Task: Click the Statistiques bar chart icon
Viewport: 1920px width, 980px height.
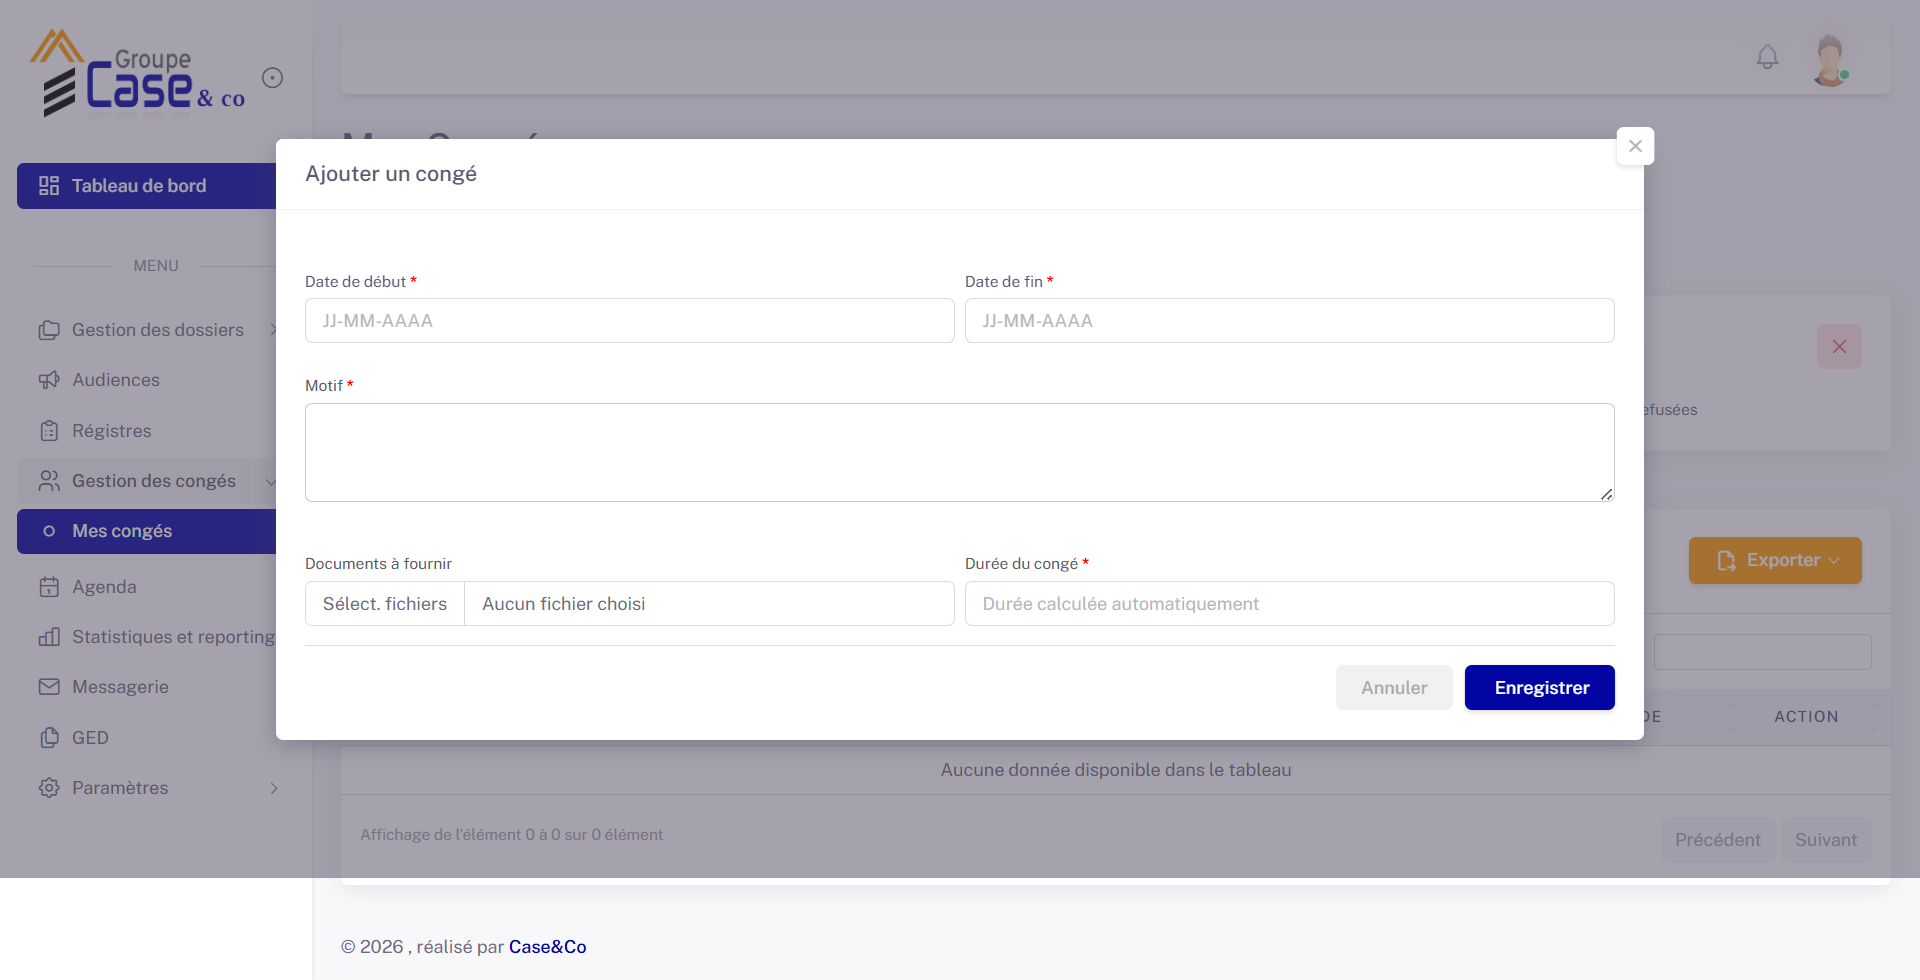Action: (49, 637)
